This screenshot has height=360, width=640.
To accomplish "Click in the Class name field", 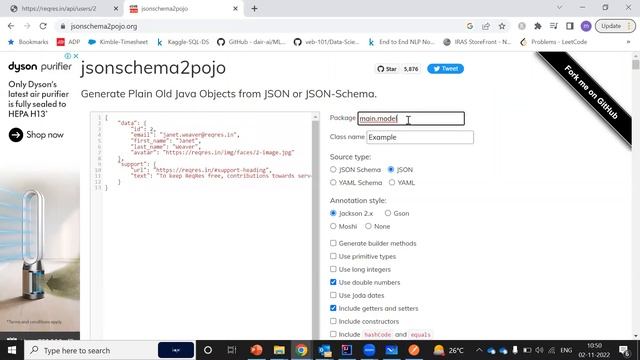I will point(420,137).
